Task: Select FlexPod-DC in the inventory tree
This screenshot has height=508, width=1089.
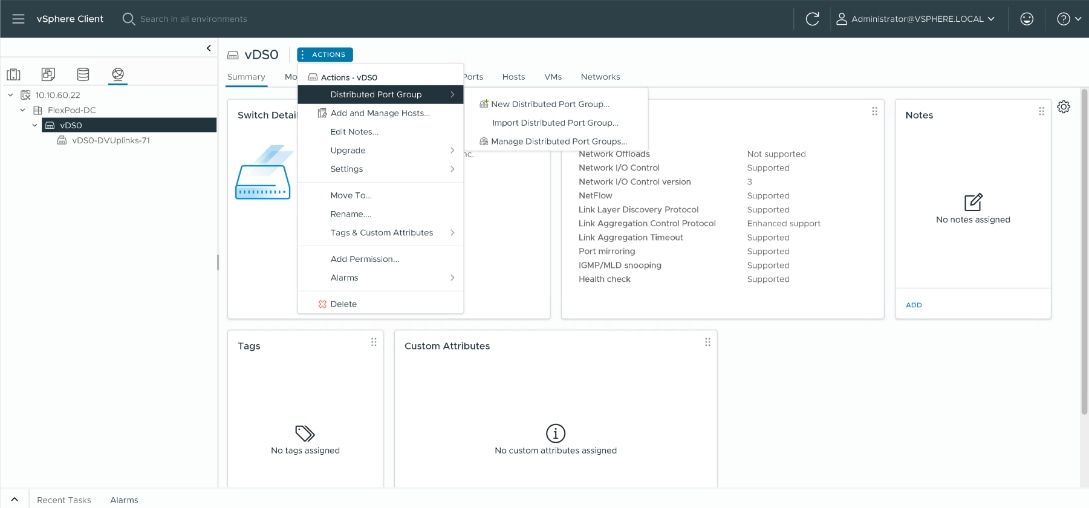Action: point(71,110)
